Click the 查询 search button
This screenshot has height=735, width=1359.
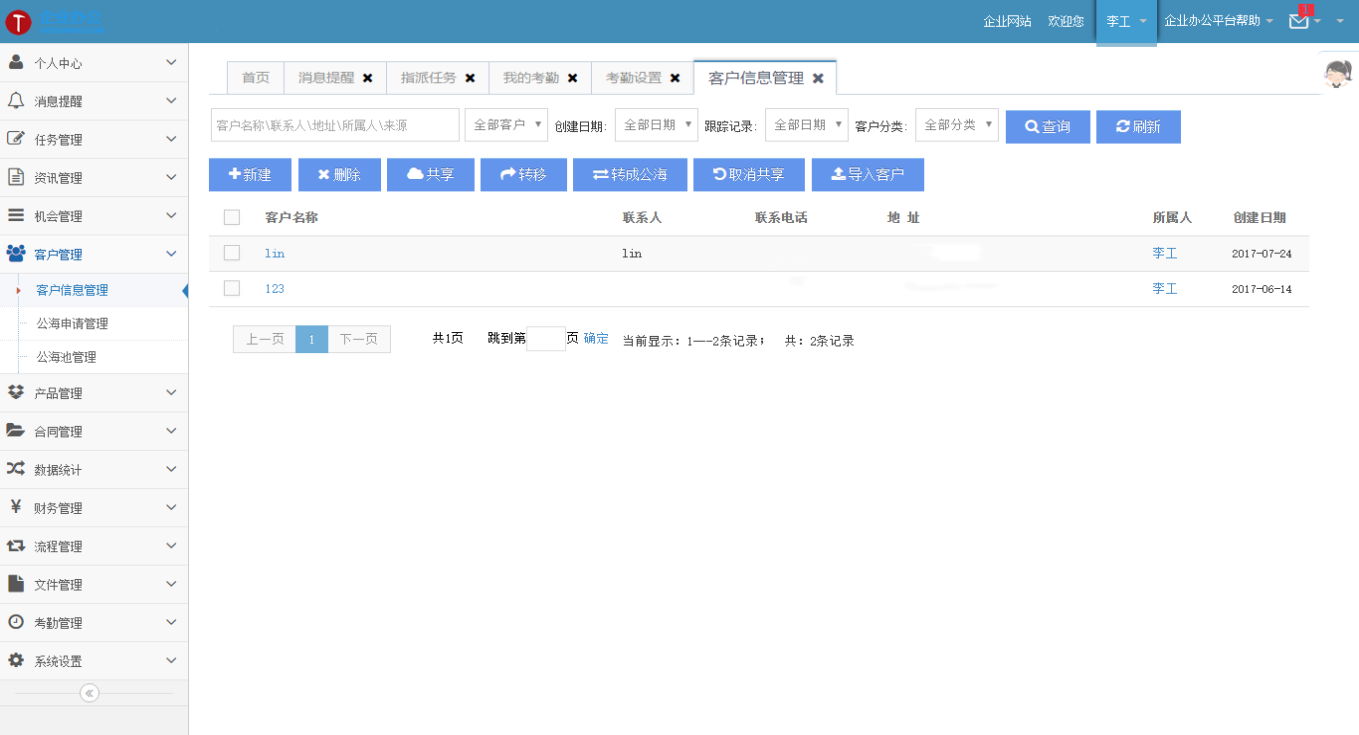coord(1047,127)
